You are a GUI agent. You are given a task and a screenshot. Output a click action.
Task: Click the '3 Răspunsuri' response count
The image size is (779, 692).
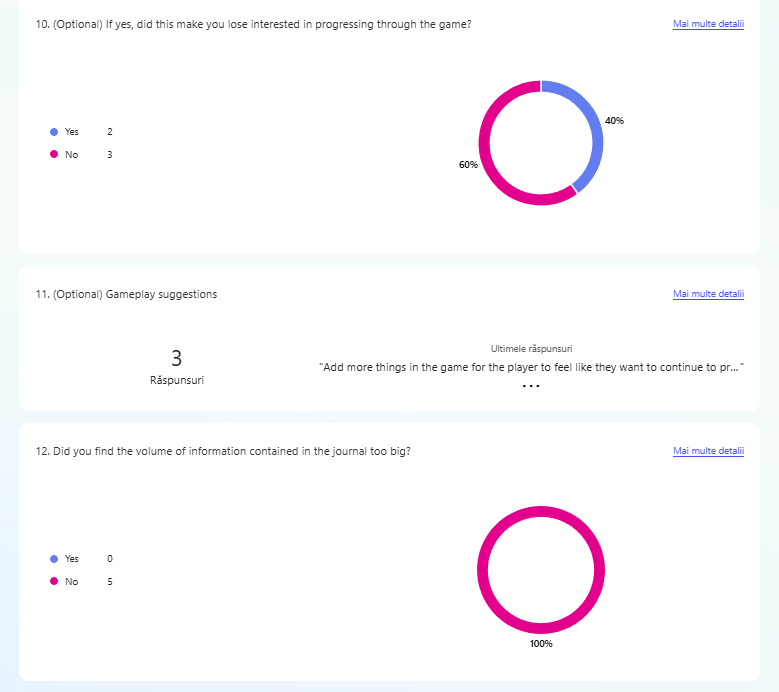pyautogui.click(x=177, y=366)
